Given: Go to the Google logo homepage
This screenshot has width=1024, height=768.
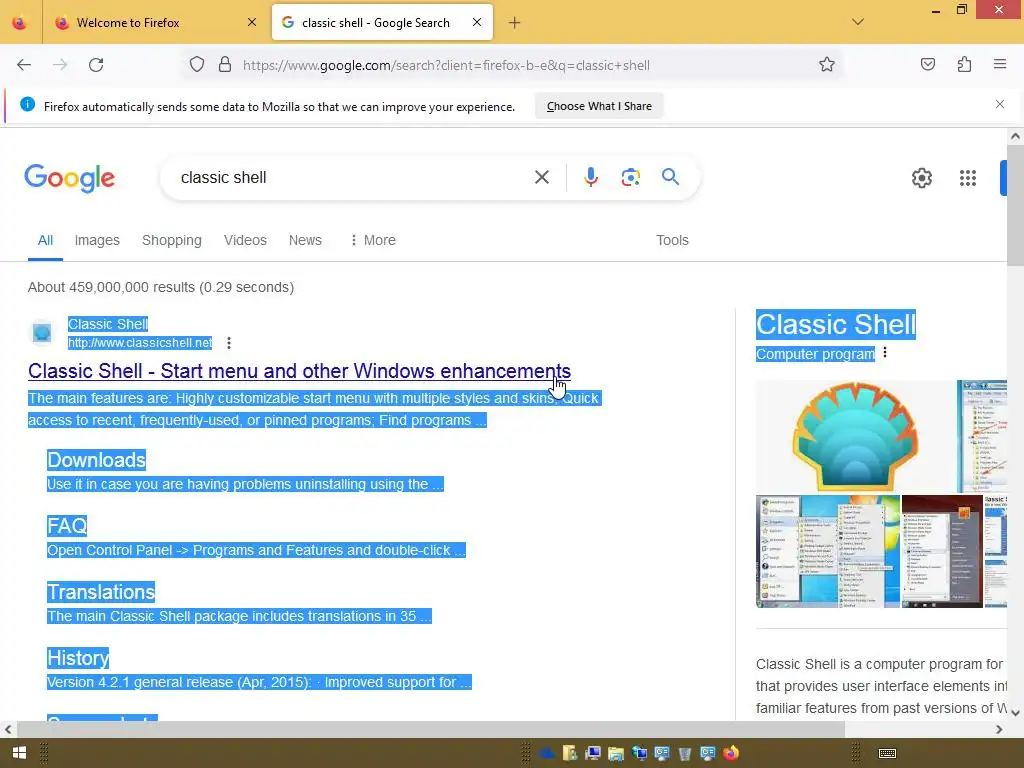Looking at the screenshot, I should pos(69,178).
